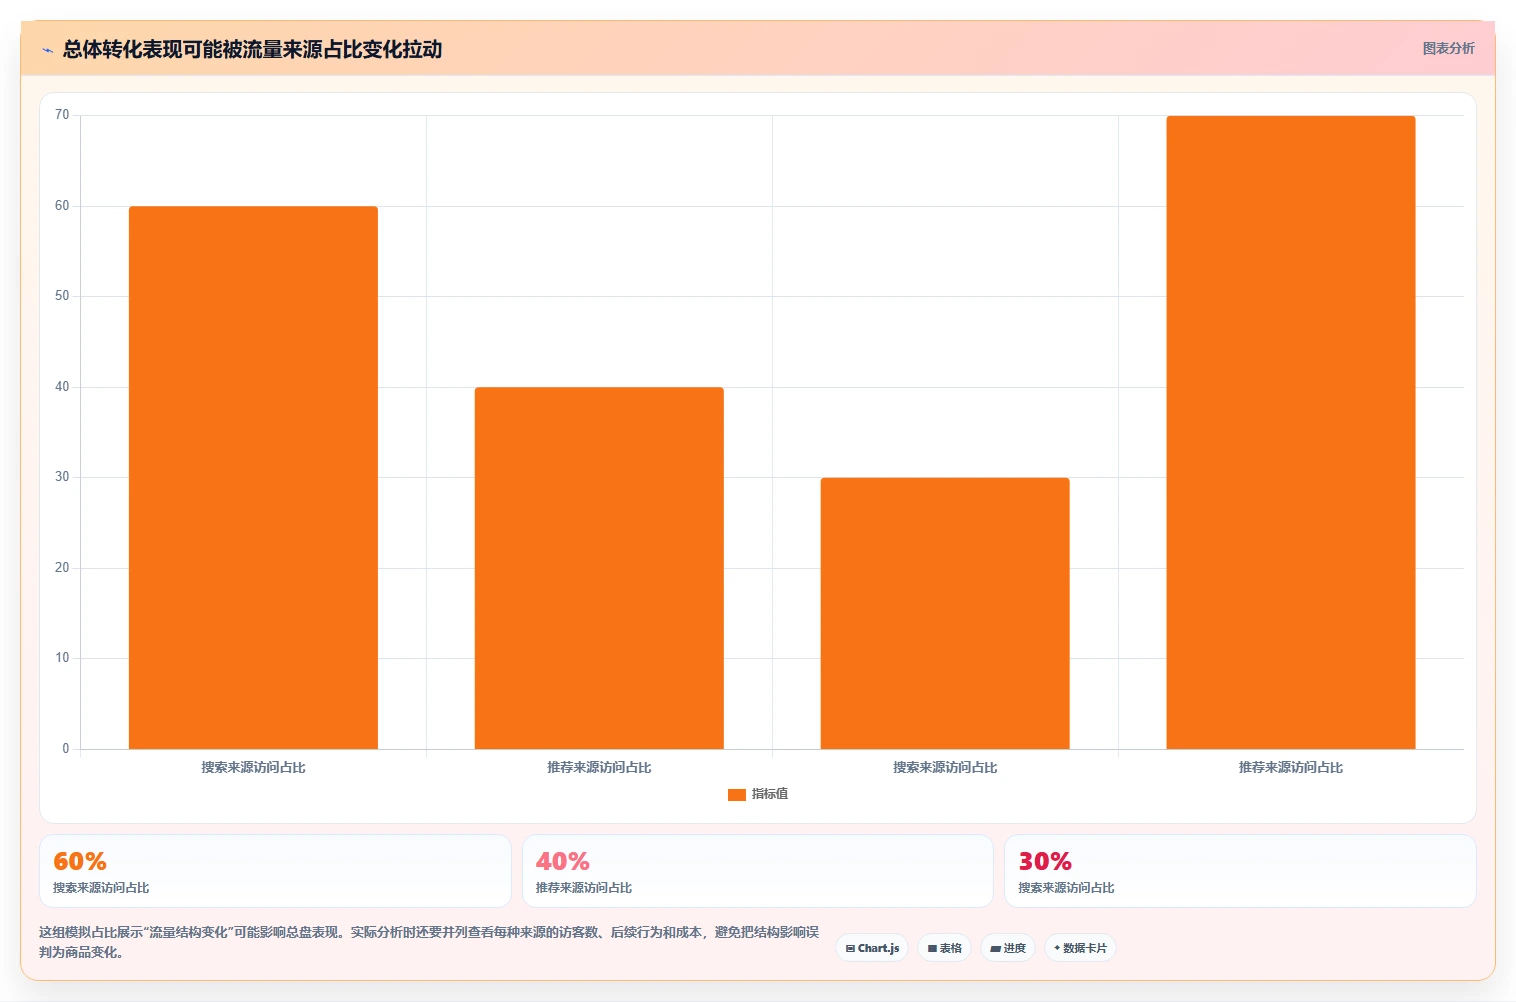Click the 图表分析 label in the header
Image resolution: width=1516 pixels, height=1002 pixels.
coord(1448,48)
